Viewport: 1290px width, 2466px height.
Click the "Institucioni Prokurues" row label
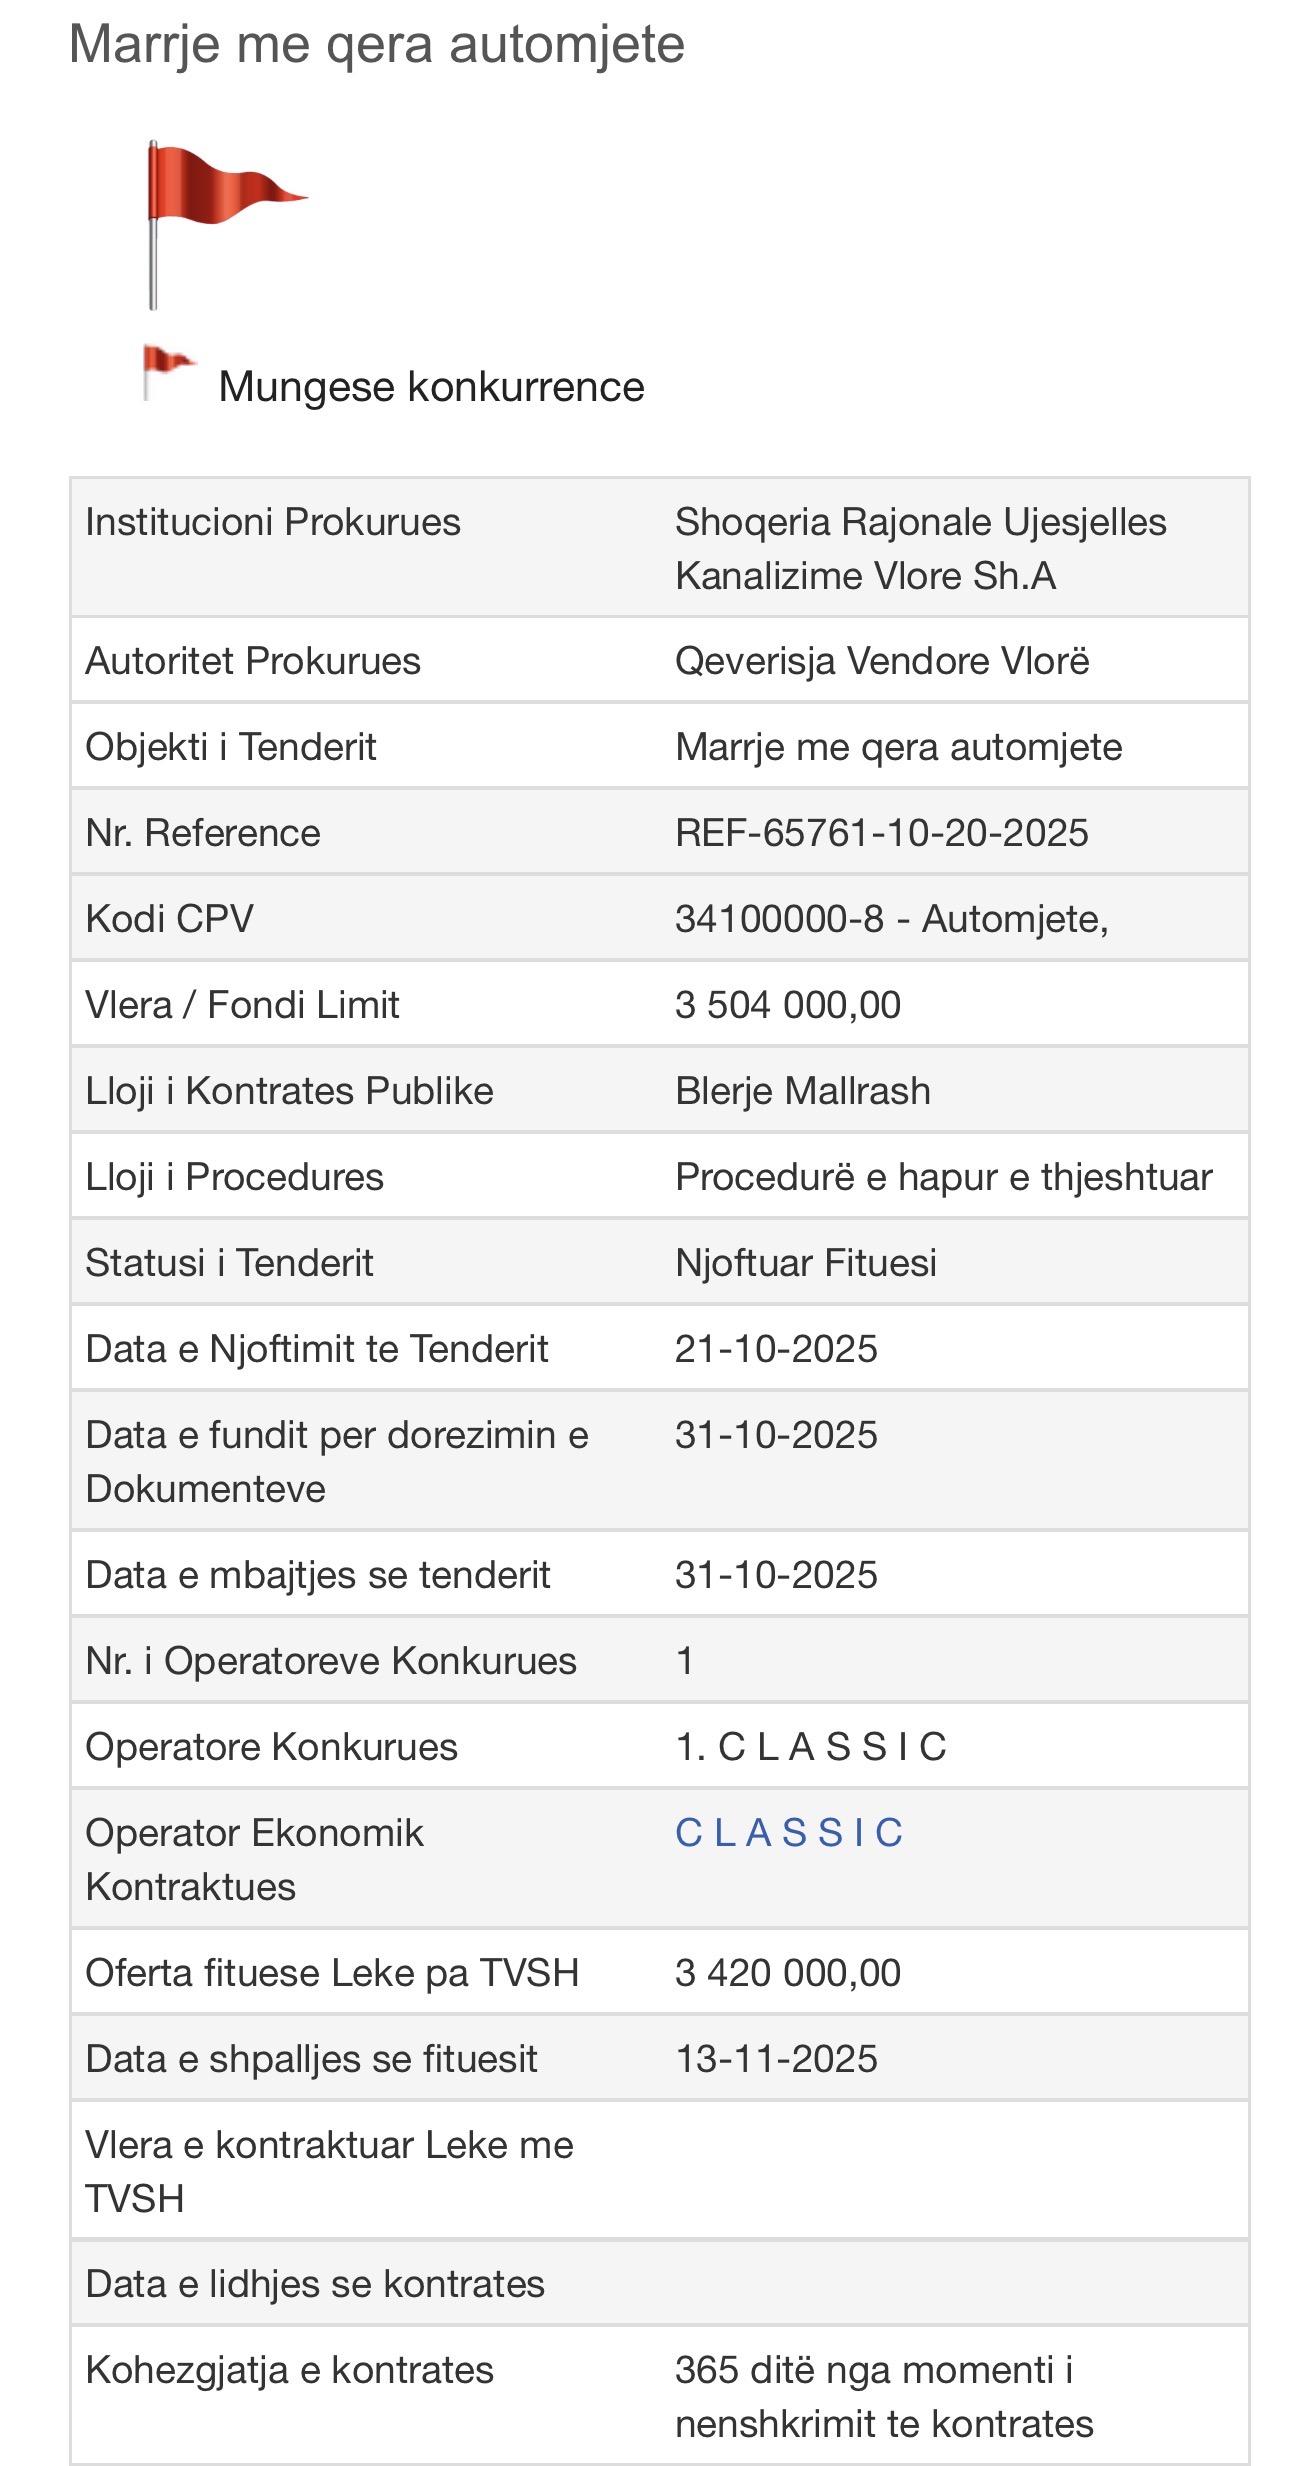[x=273, y=522]
